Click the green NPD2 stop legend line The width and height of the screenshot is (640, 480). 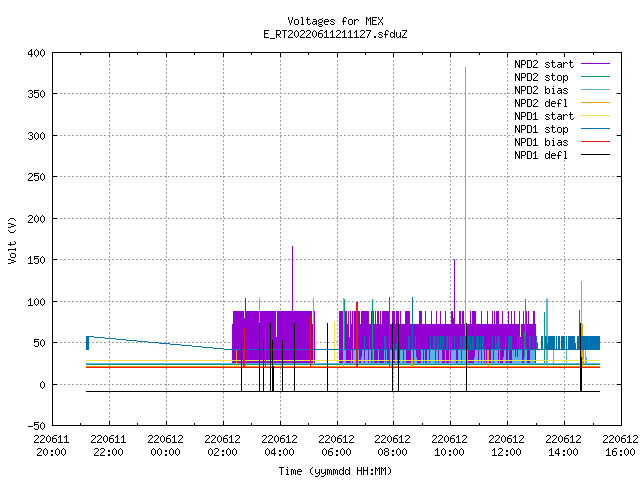coord(595,76)
